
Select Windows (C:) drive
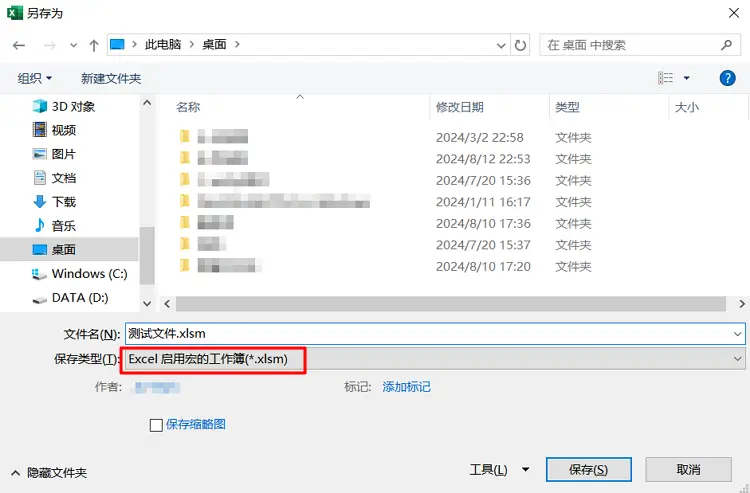pos(79,274)
